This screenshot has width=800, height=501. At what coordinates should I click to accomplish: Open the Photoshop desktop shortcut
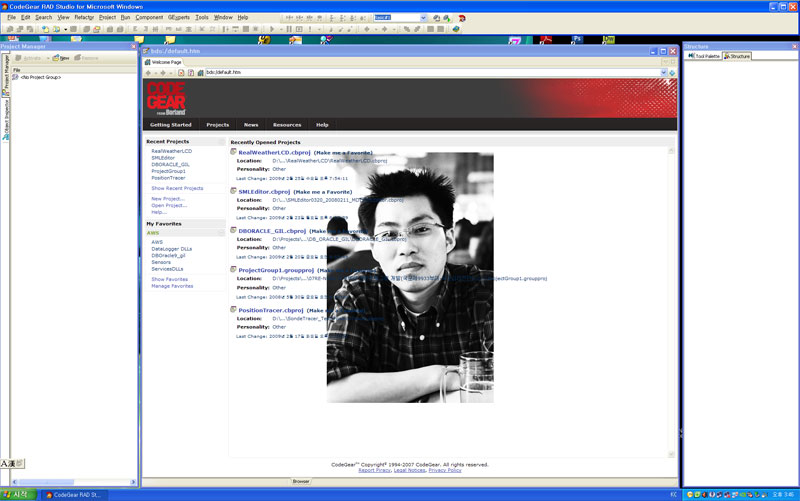[577, 40]
